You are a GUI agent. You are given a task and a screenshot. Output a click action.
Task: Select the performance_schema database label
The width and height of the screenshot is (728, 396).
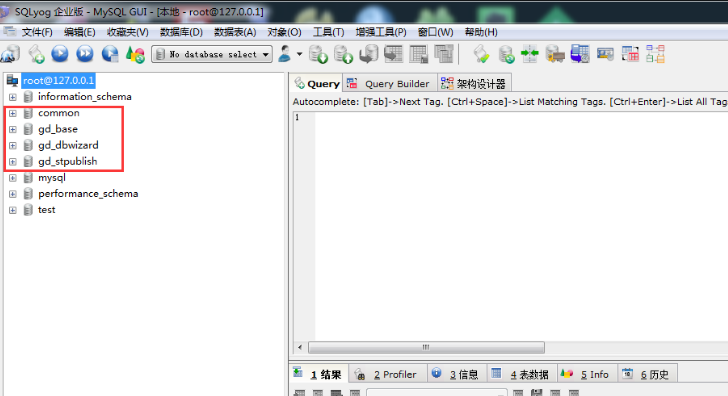pos(88,194)
